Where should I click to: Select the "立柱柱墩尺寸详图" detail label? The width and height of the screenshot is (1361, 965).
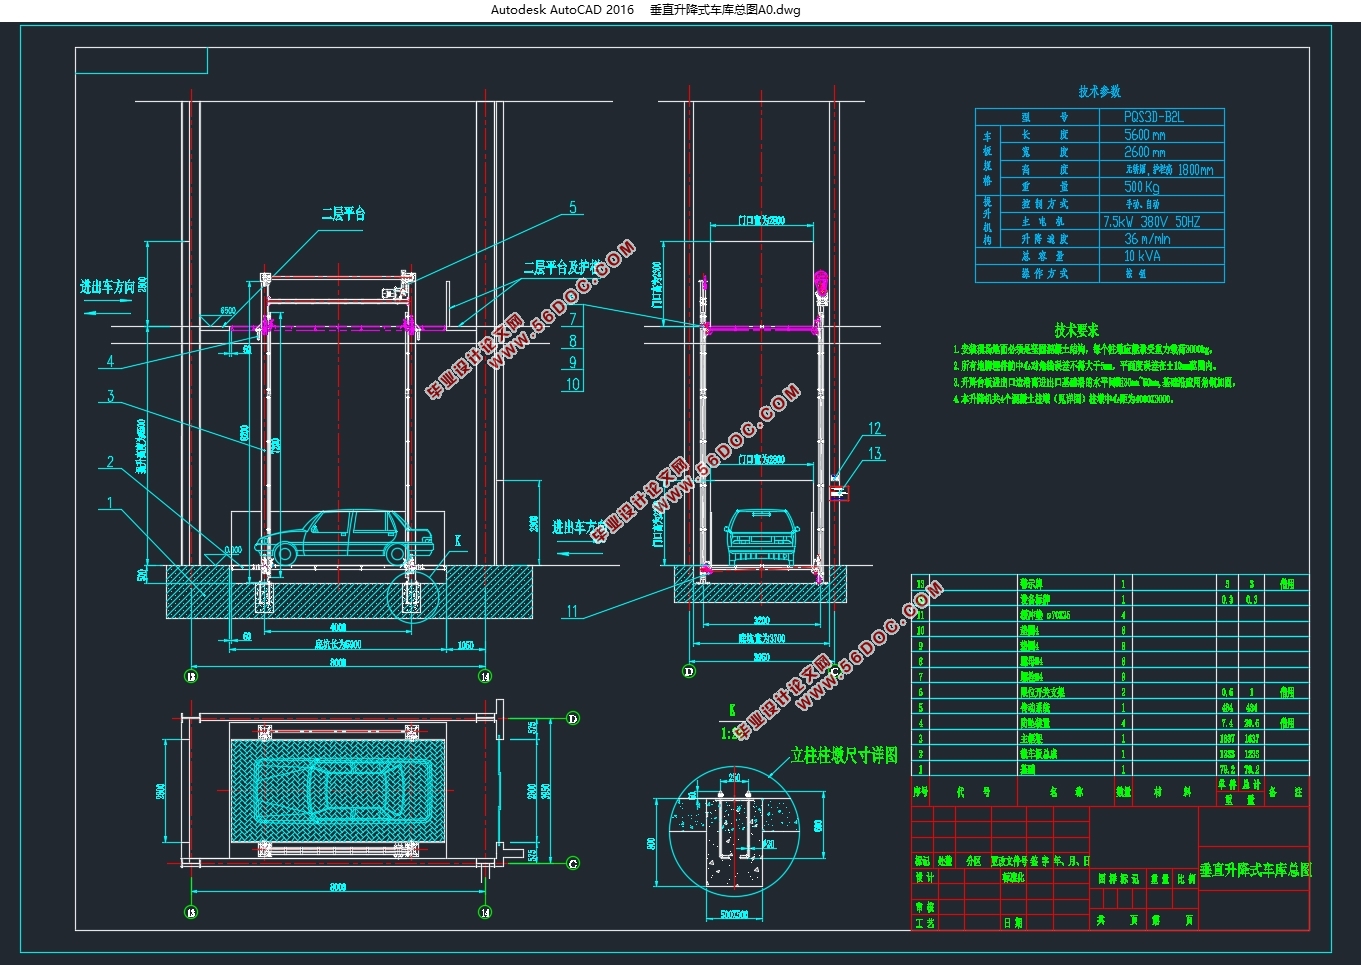[845, 755]
